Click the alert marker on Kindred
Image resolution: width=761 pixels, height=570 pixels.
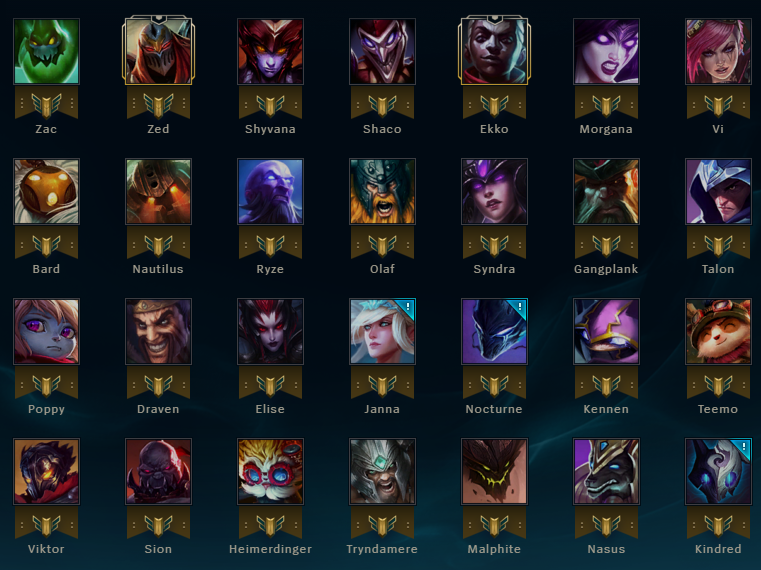click(744, 446)
